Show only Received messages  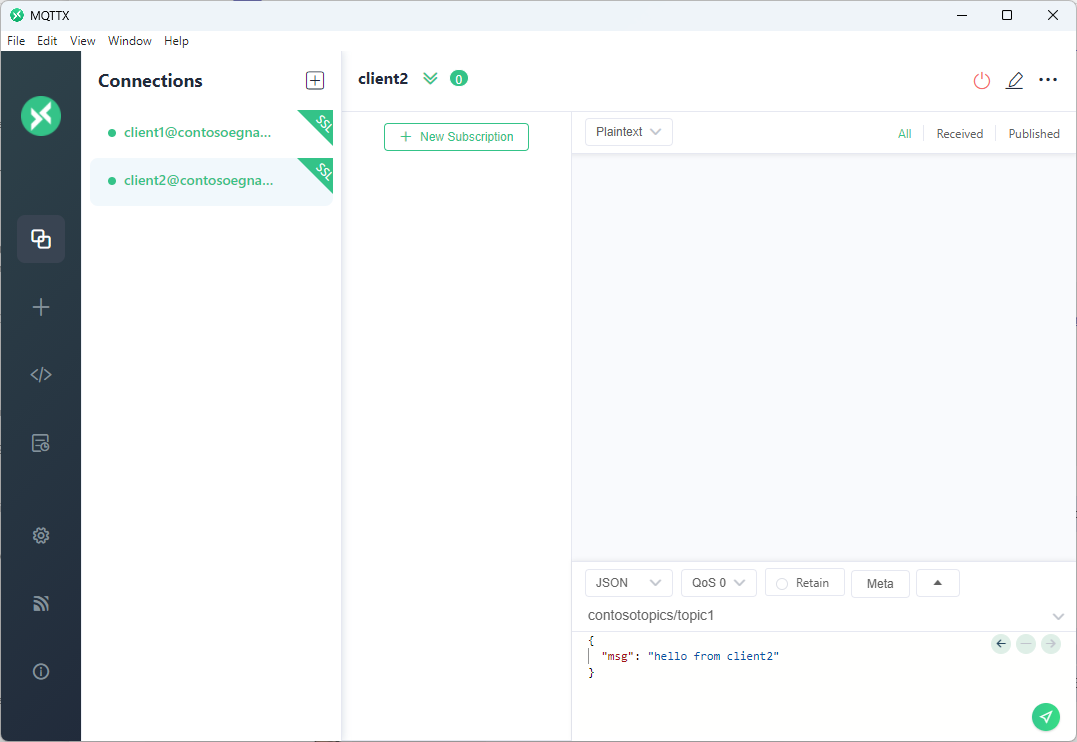click(x=960, y=134)
